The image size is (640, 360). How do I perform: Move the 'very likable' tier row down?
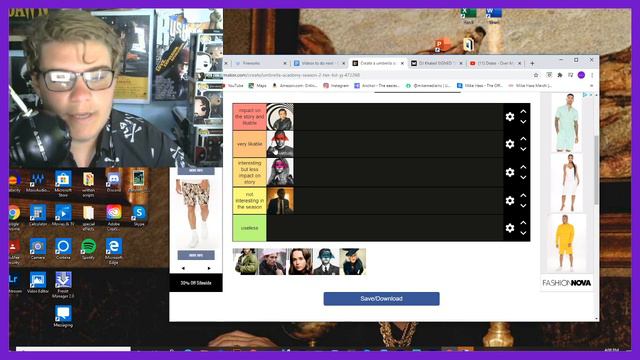tap(523, 149)
